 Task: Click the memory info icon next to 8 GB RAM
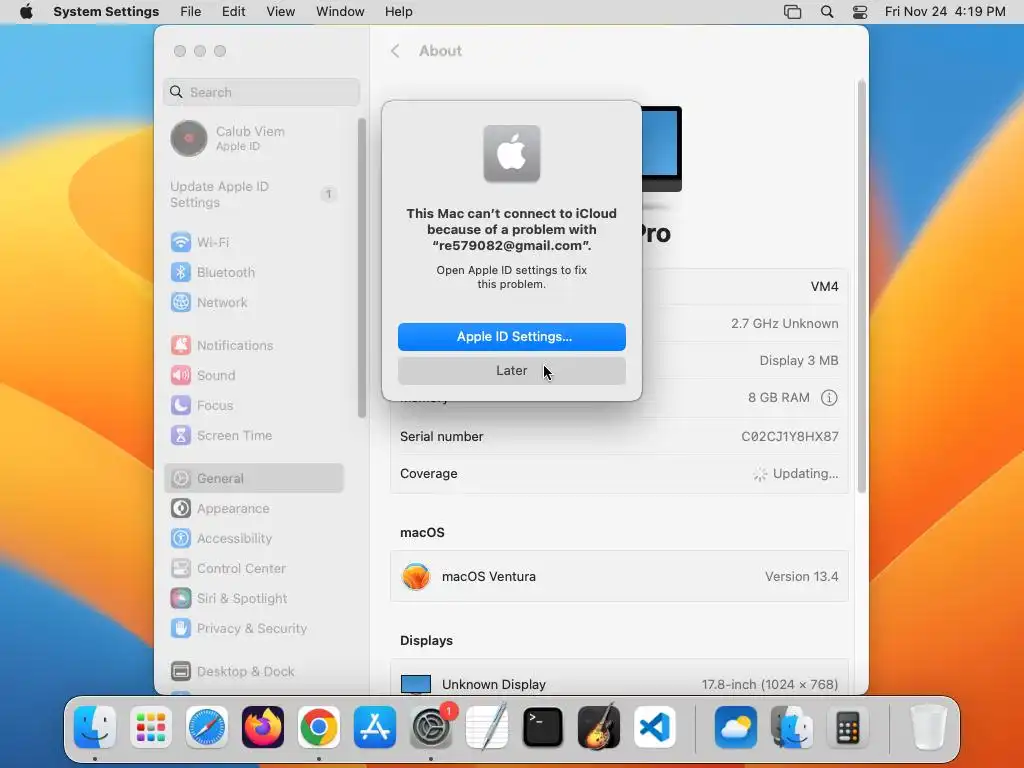(x=829, y=398)
